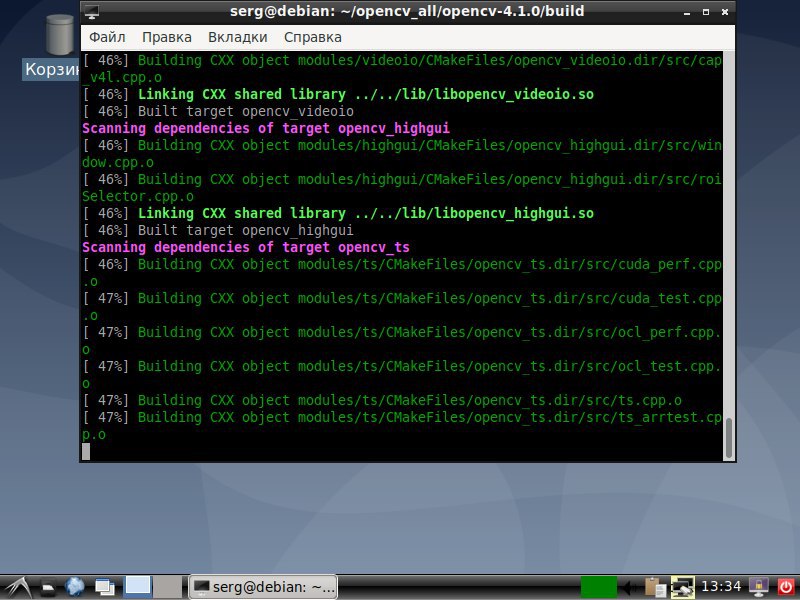
Task: Minimize the terminal window
Action: tap(687, 12)
